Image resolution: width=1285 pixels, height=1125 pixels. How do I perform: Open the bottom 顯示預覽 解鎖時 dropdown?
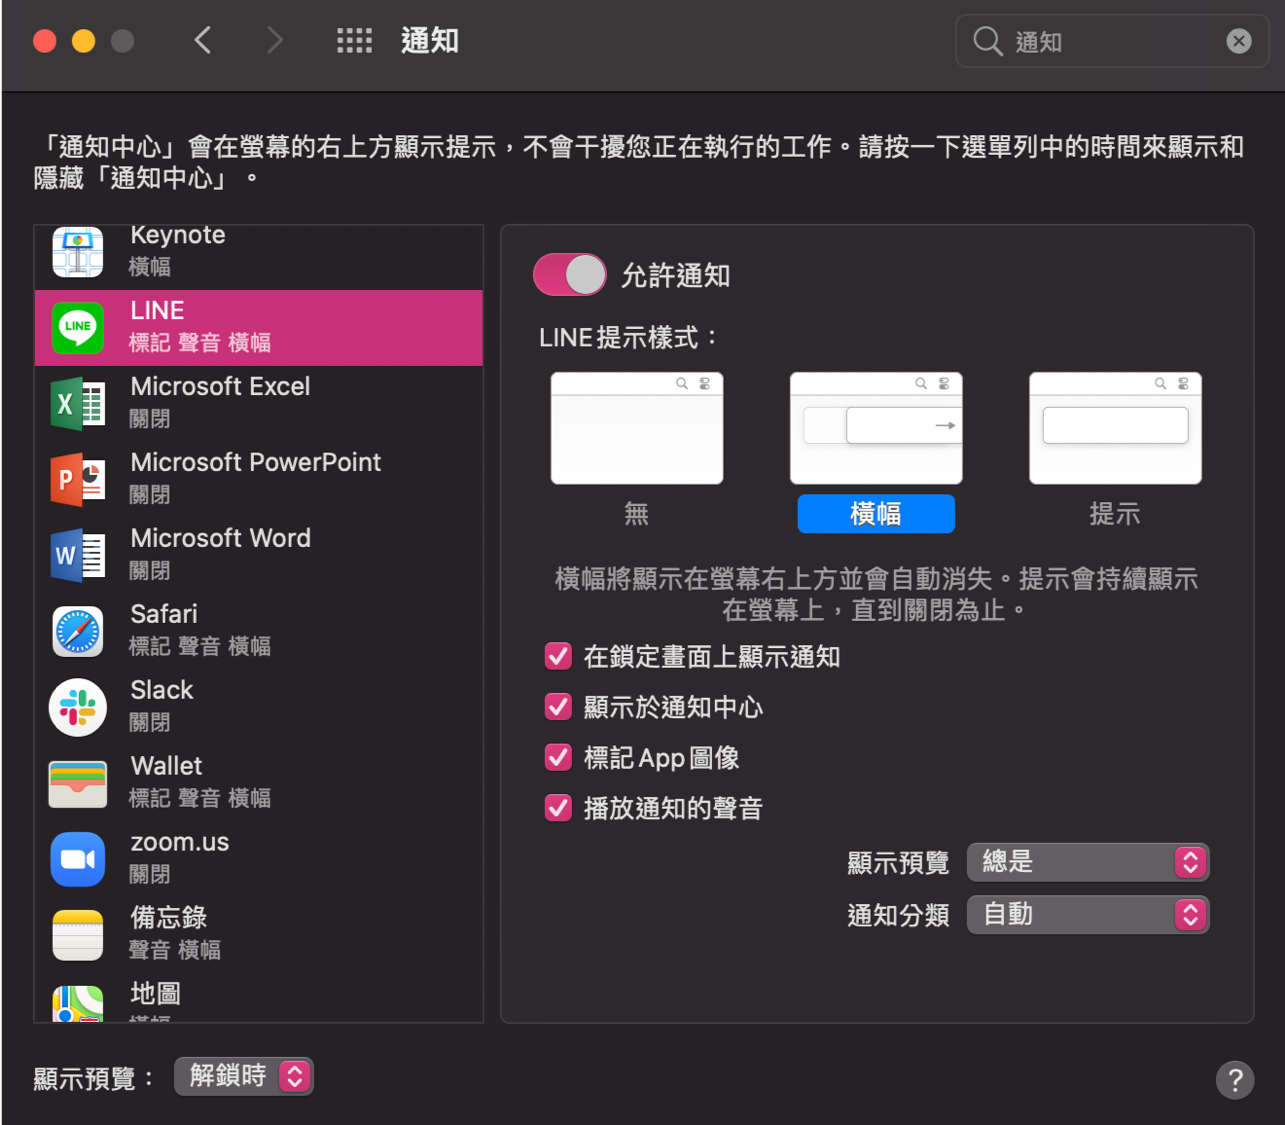[x=244, y=1076]
